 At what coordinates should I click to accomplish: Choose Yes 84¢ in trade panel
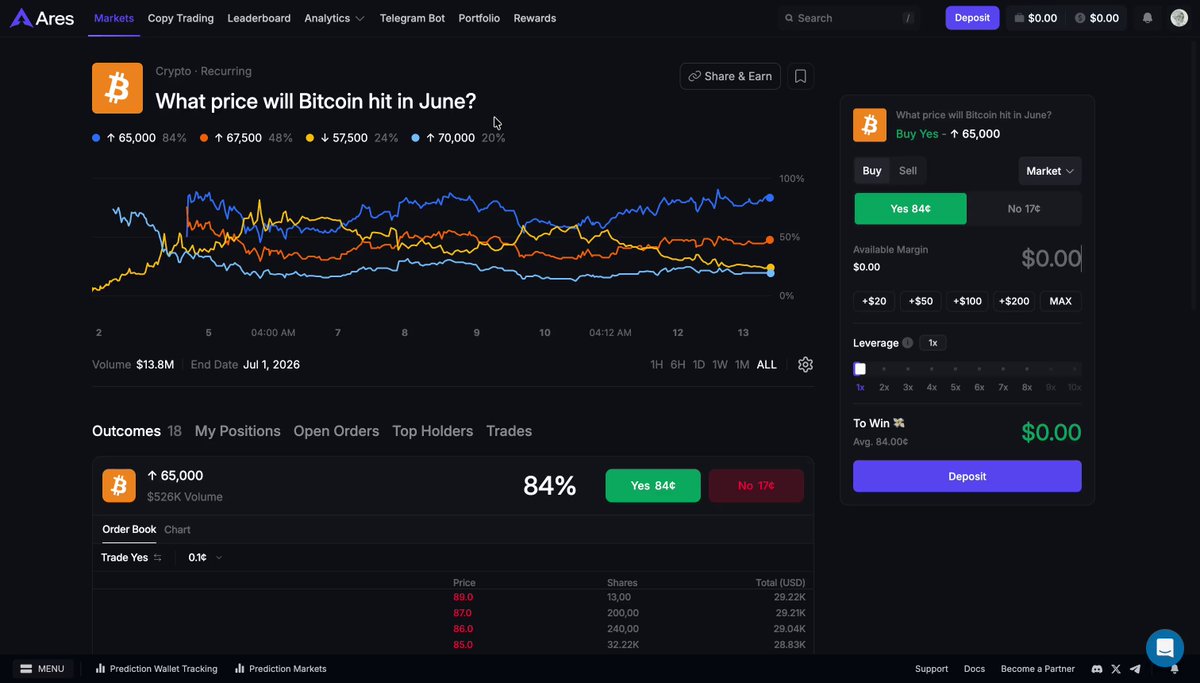click(910, 209)
